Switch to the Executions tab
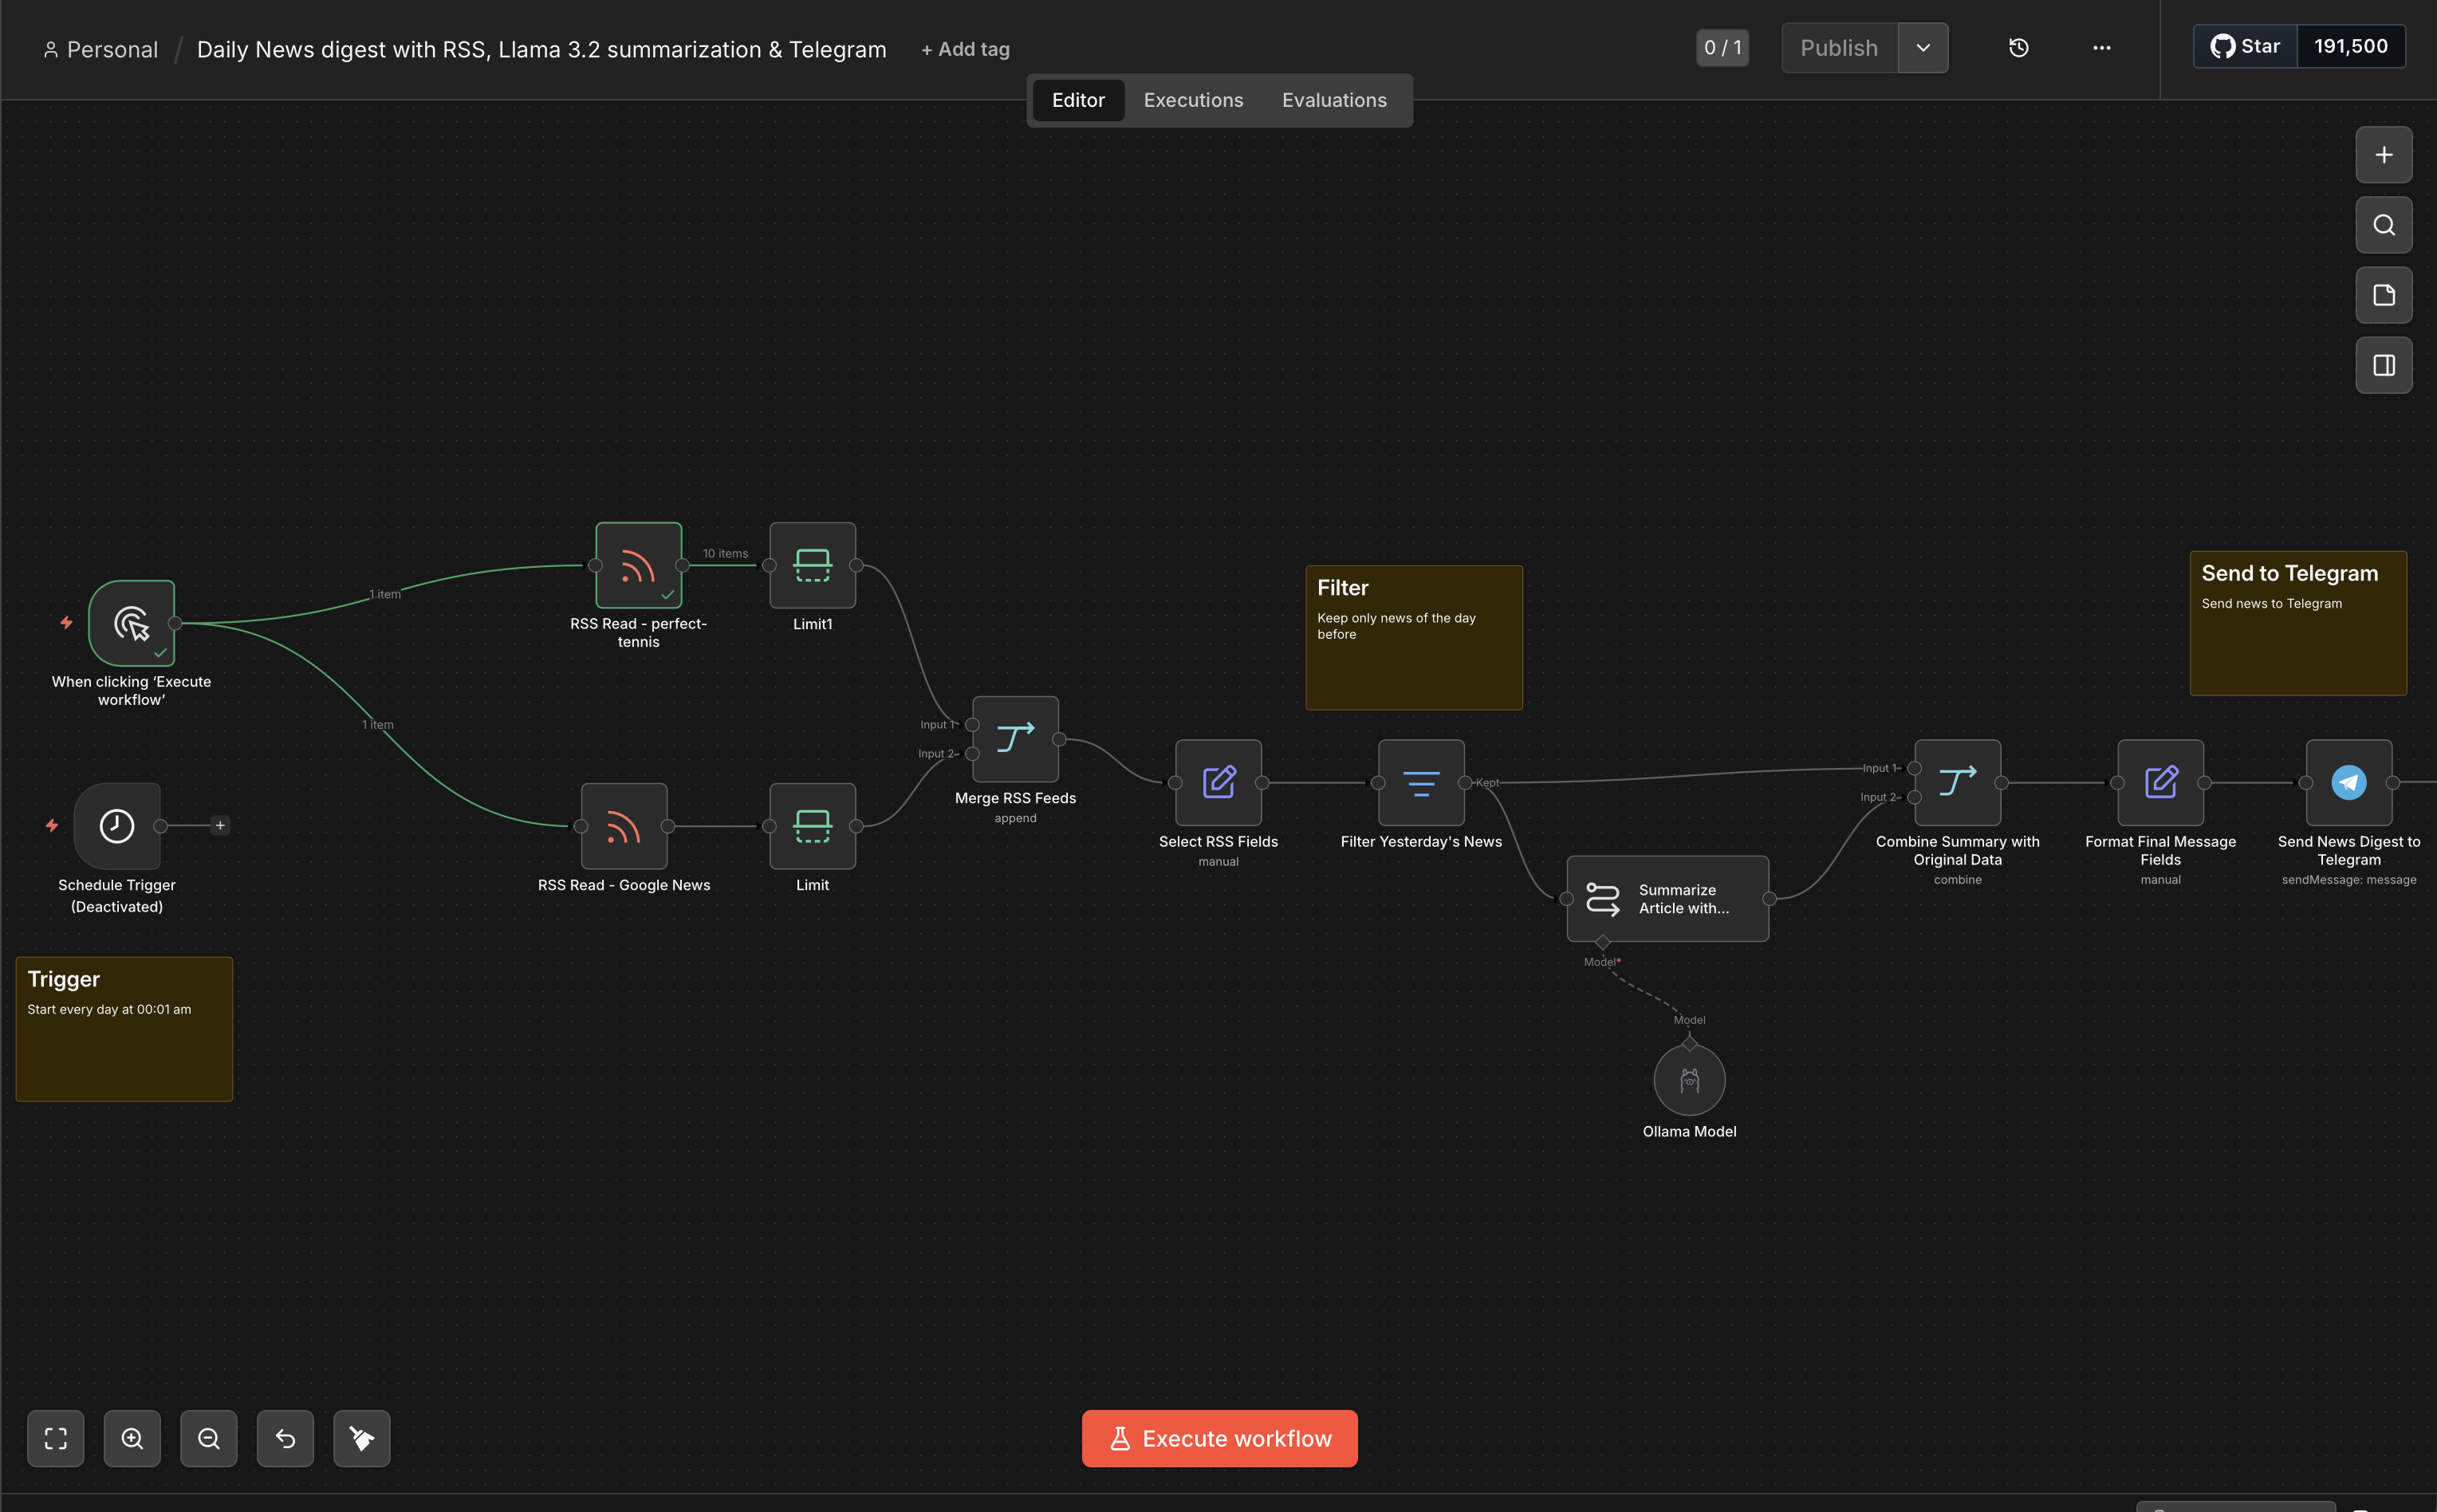This screenshot has height=1512, width=2437. coord(1193,100)
